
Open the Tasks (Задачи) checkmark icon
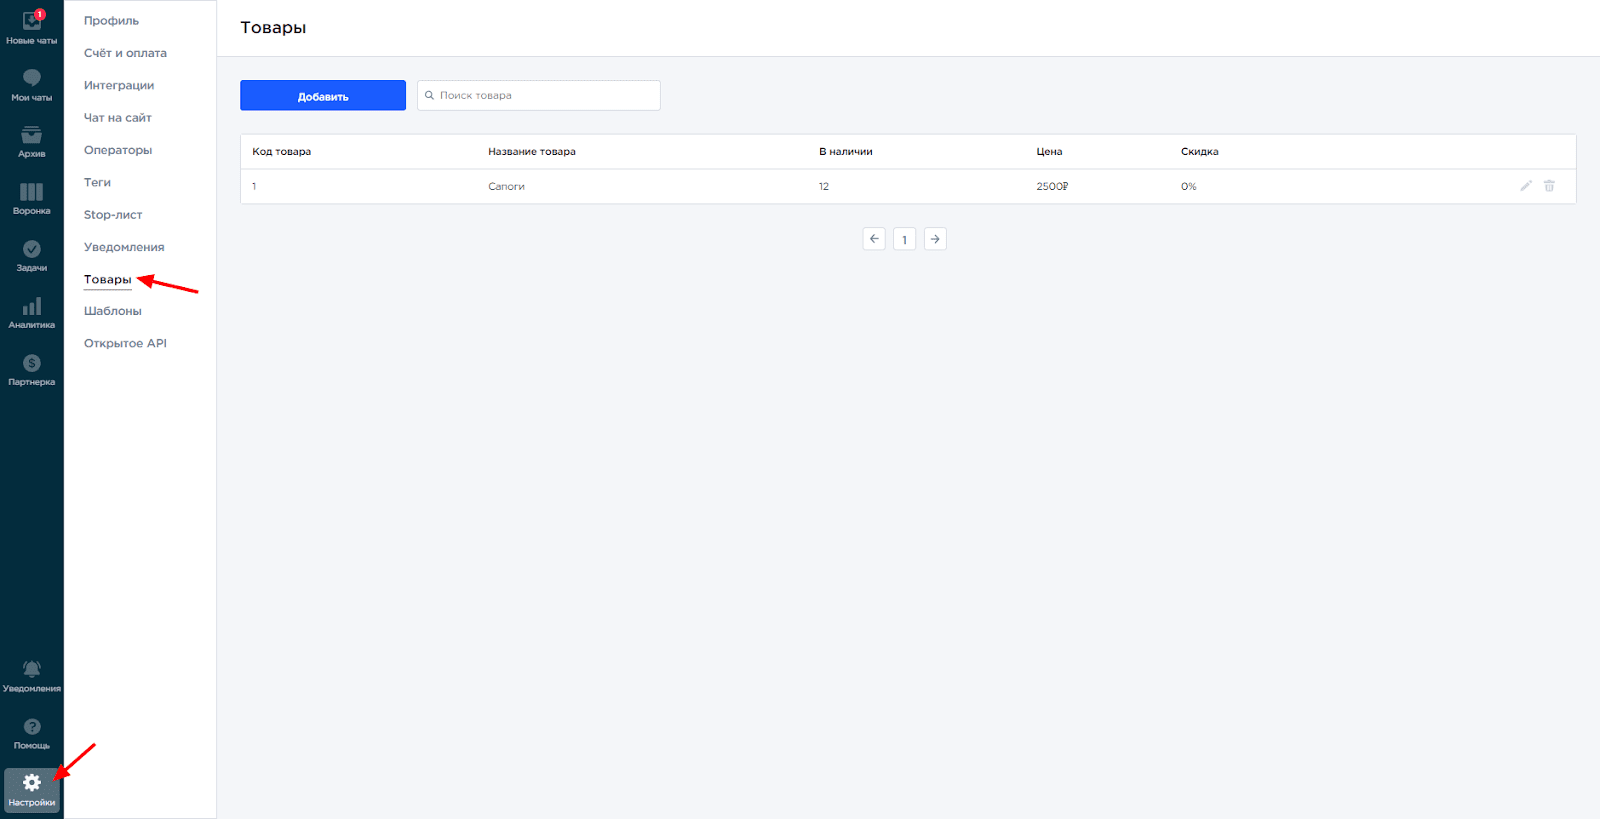[31, 250]
